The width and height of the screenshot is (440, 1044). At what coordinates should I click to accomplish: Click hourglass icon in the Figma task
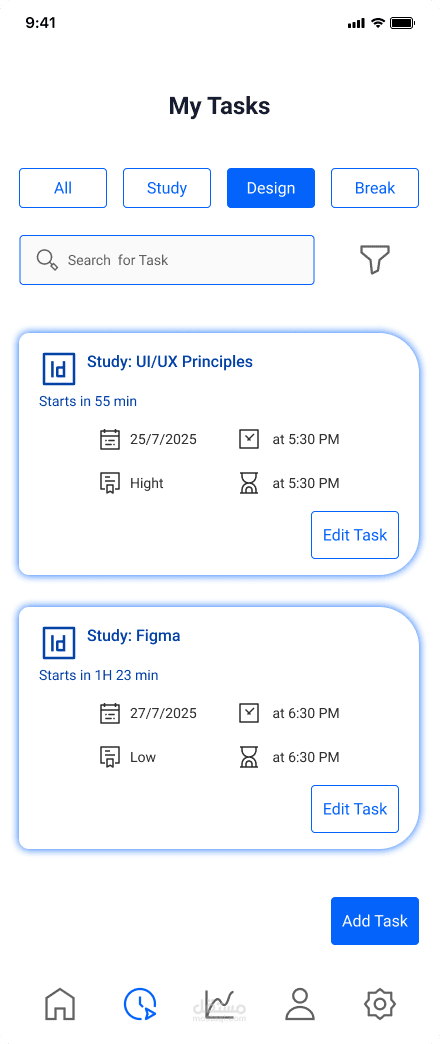click(248, 757)
